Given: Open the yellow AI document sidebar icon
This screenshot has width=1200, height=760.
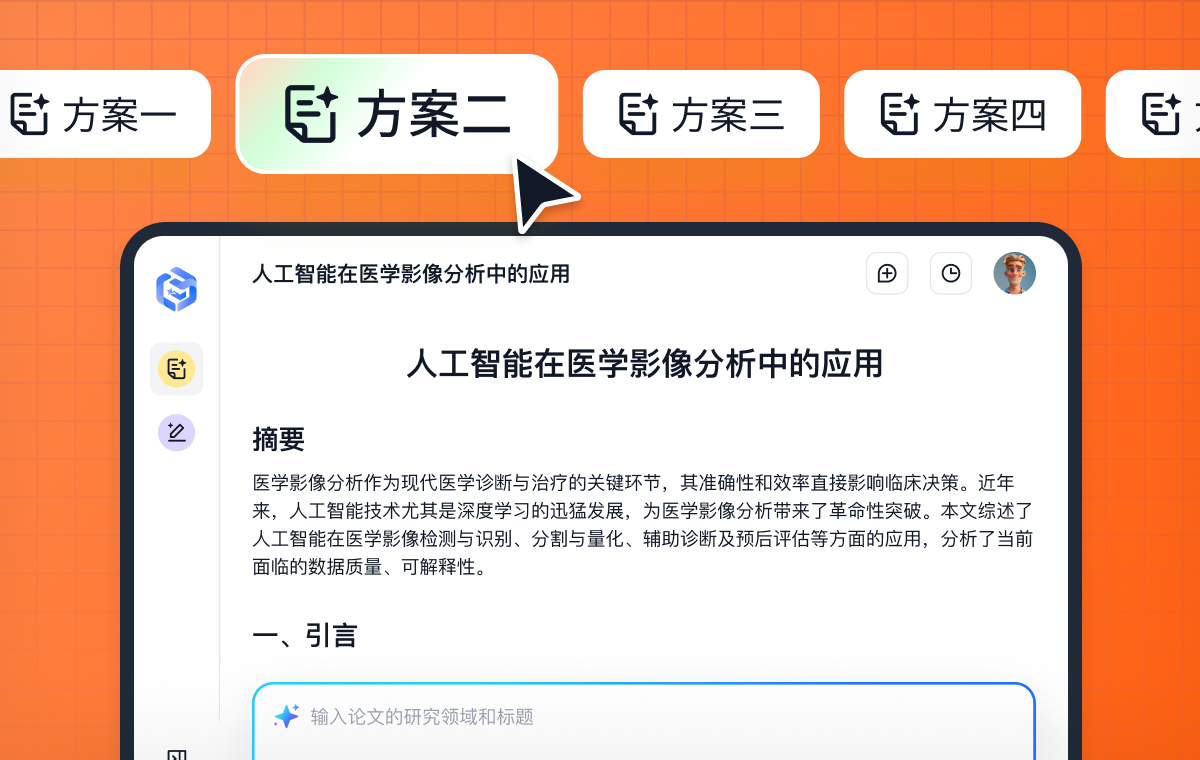Looking at the screenshot, I should (176, 369).
